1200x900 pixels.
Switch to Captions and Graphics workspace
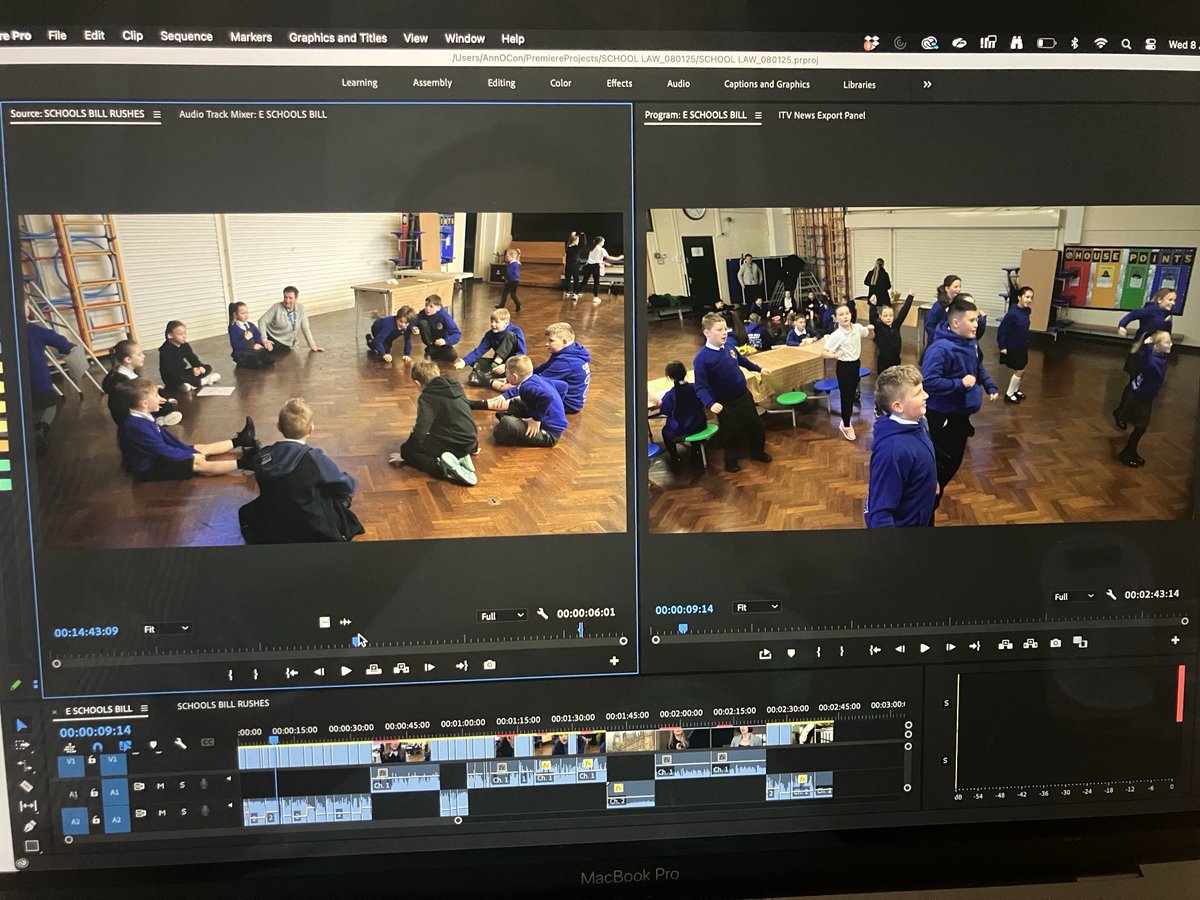(x=767, y=84)
